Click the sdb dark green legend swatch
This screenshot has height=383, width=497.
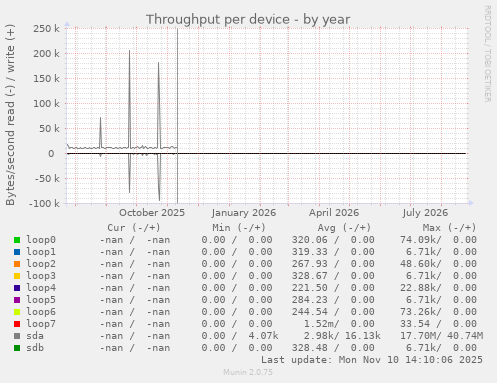point(17,348)
